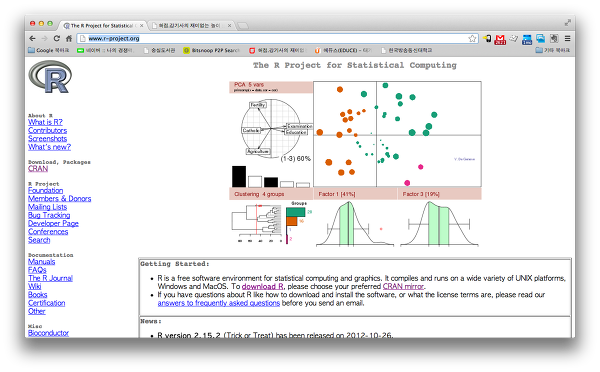Open the Books link

pyautogui.click(x=38, y=295)
